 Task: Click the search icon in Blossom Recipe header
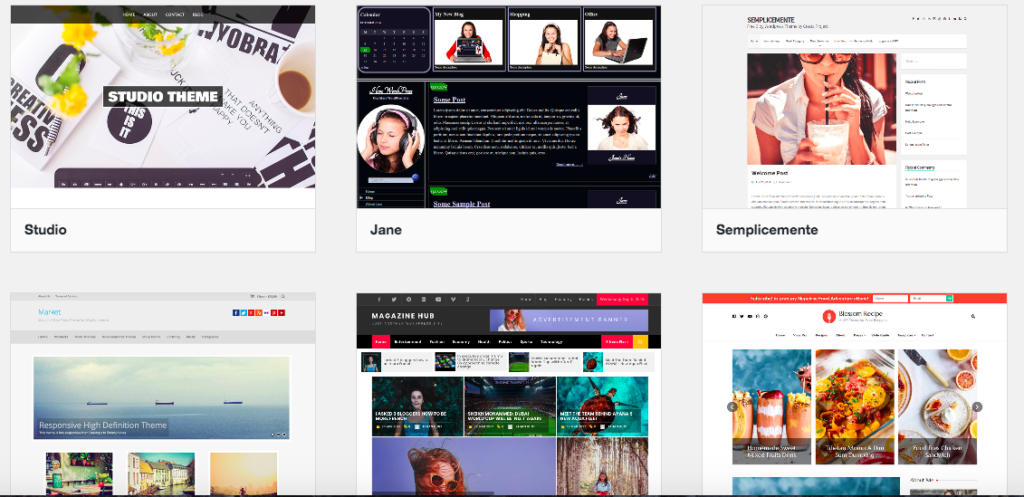pyautogui.click(x=972, y=316)
